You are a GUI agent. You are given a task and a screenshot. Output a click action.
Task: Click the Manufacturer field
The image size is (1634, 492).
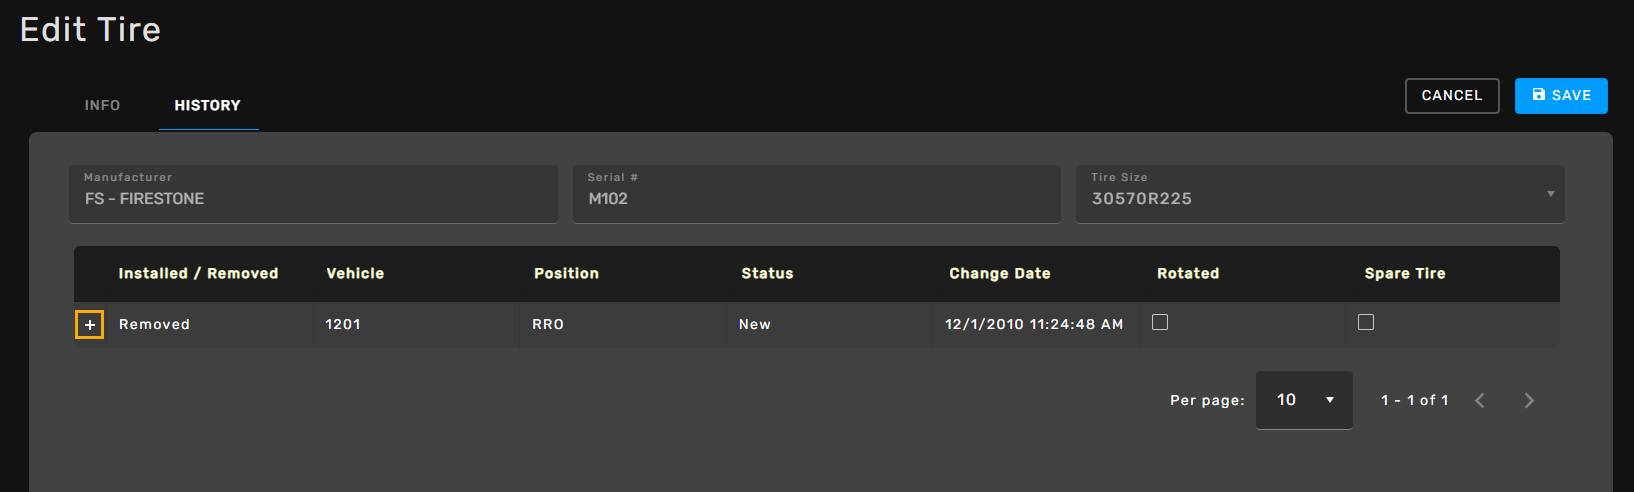tap(313, 194)
